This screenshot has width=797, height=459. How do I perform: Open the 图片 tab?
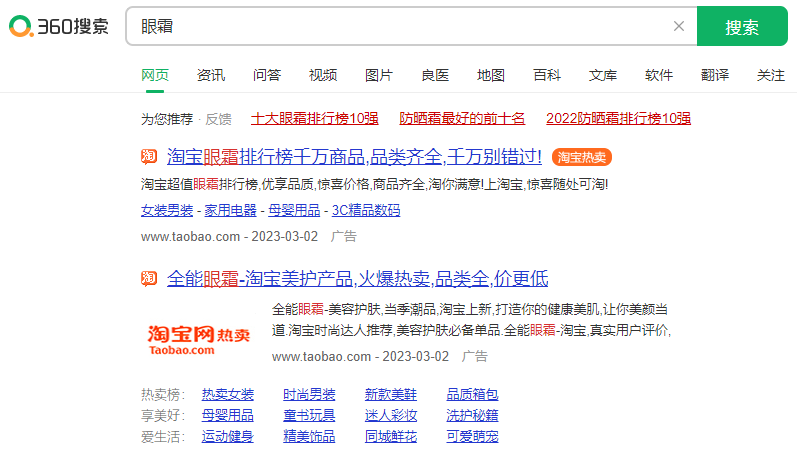click(379, 75)
